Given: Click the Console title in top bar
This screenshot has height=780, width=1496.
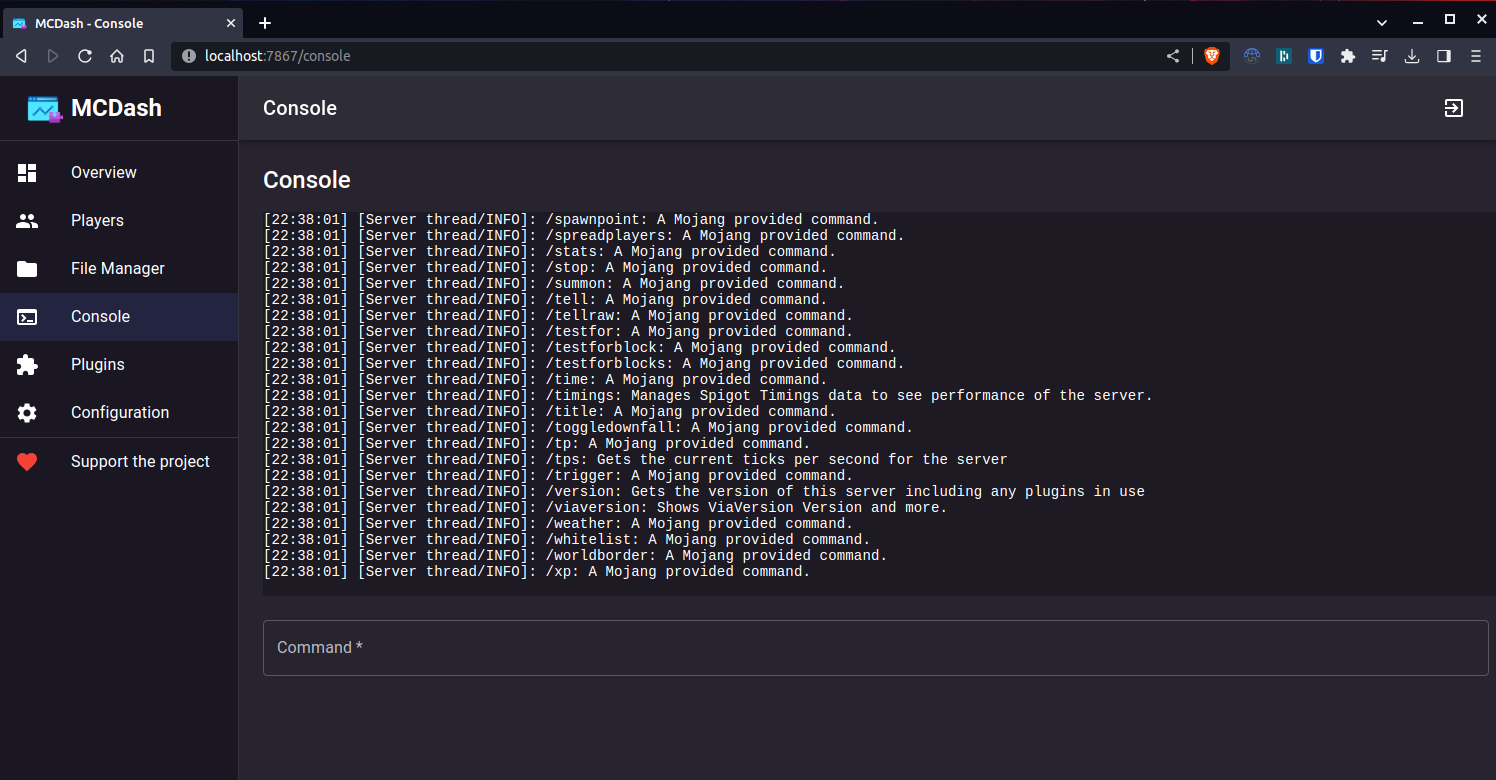Looking at the screenshot, I should (x=300, y=108).
